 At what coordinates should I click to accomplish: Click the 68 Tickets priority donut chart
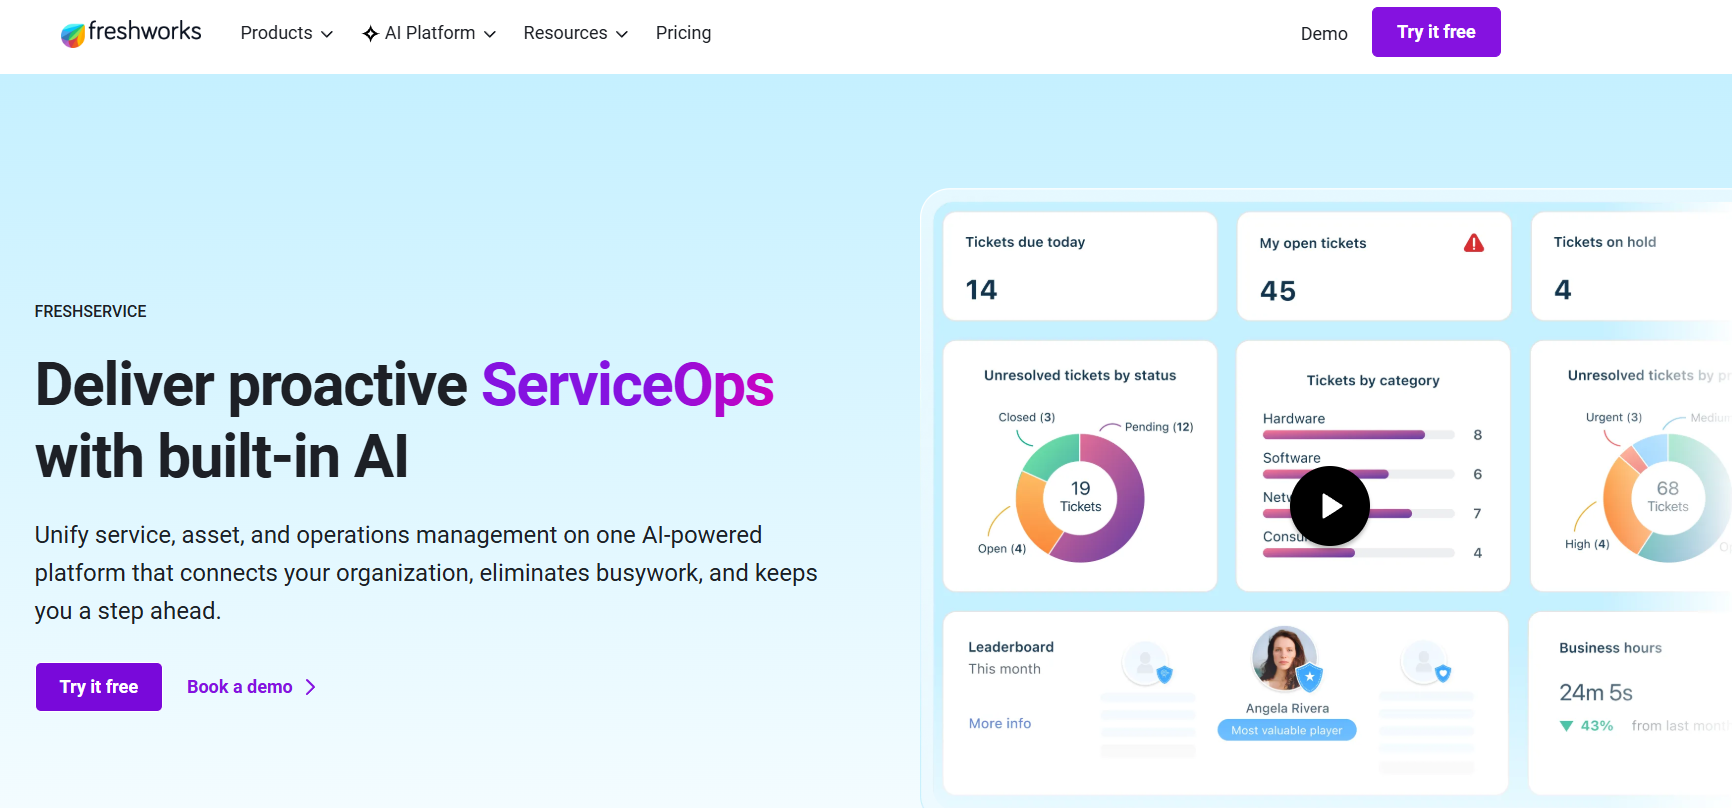[x=1667, y=498]
